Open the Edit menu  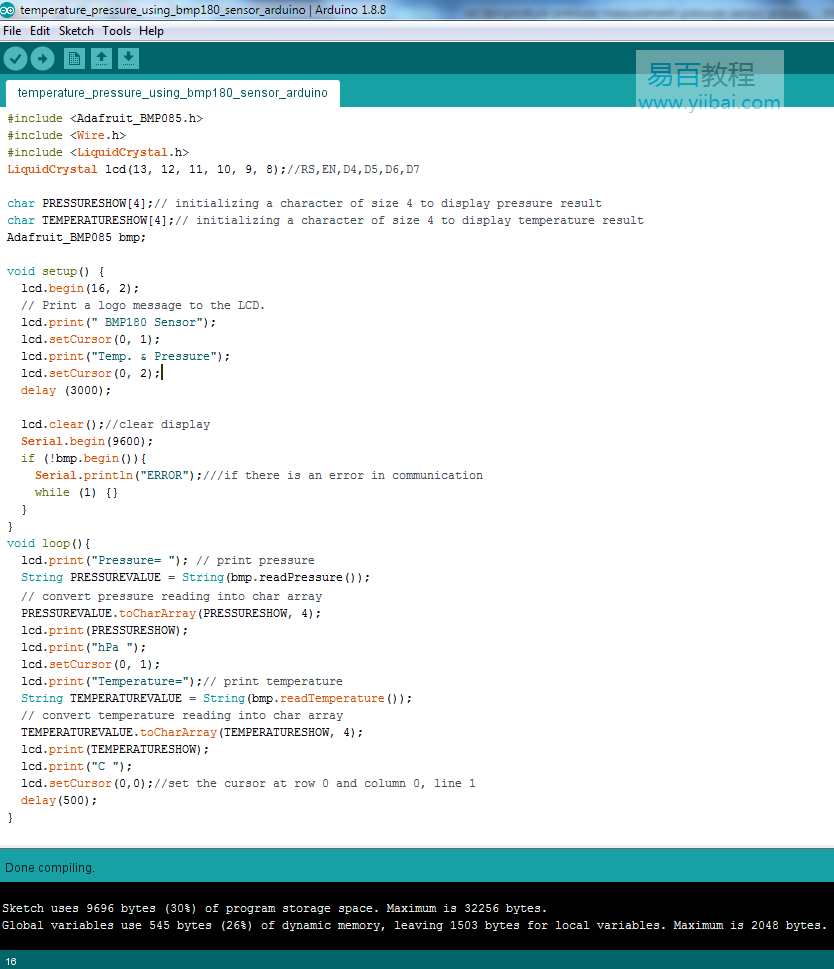point(40,31)
